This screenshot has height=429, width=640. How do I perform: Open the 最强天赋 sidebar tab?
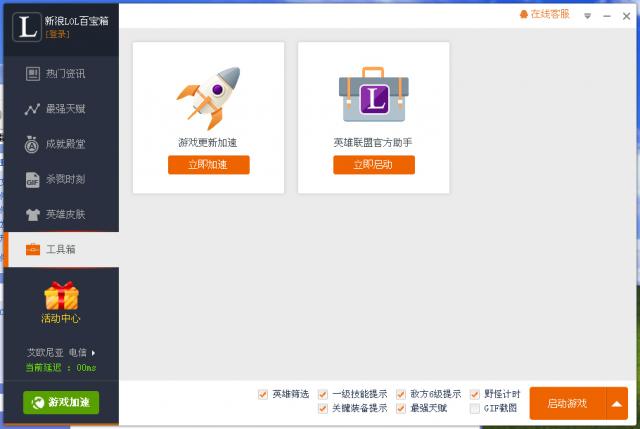(x=60, y=109)
